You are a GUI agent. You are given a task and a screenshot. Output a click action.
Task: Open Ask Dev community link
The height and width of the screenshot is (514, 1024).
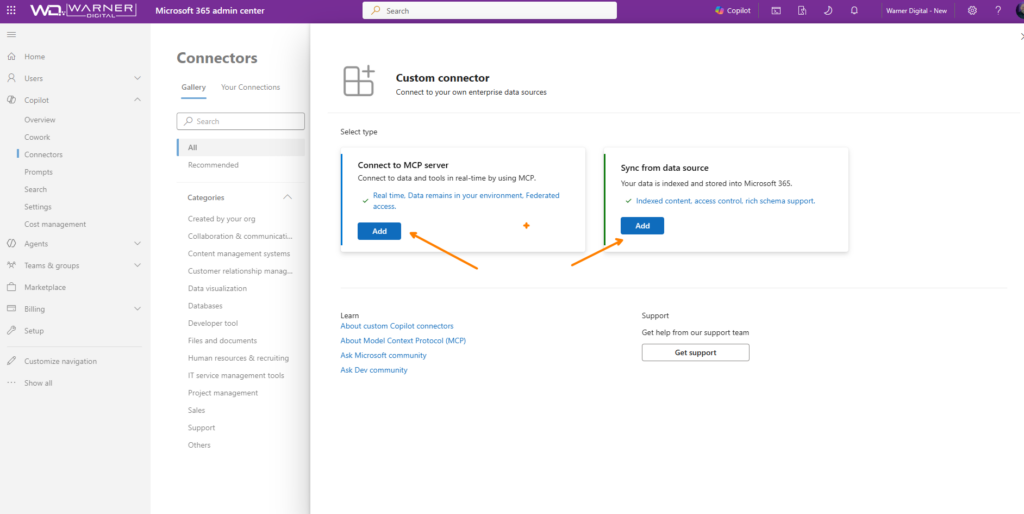pyautogui.click(x=374, y=370)
